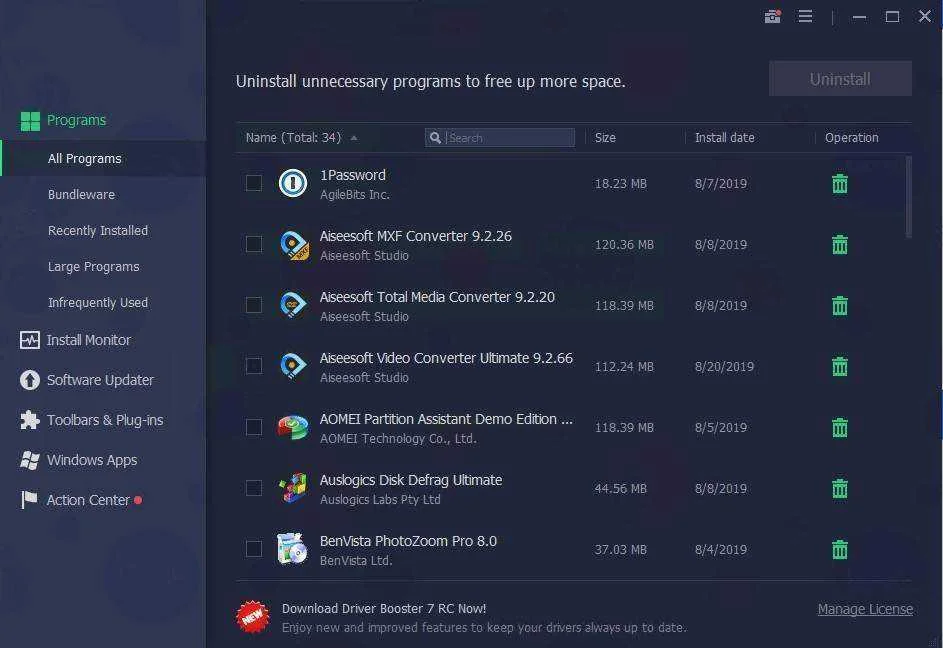Check the AOMEI Partition Assistant checkbox
Image resolution: width=943 pixels, height=648 pixels.
coord(254,427)
